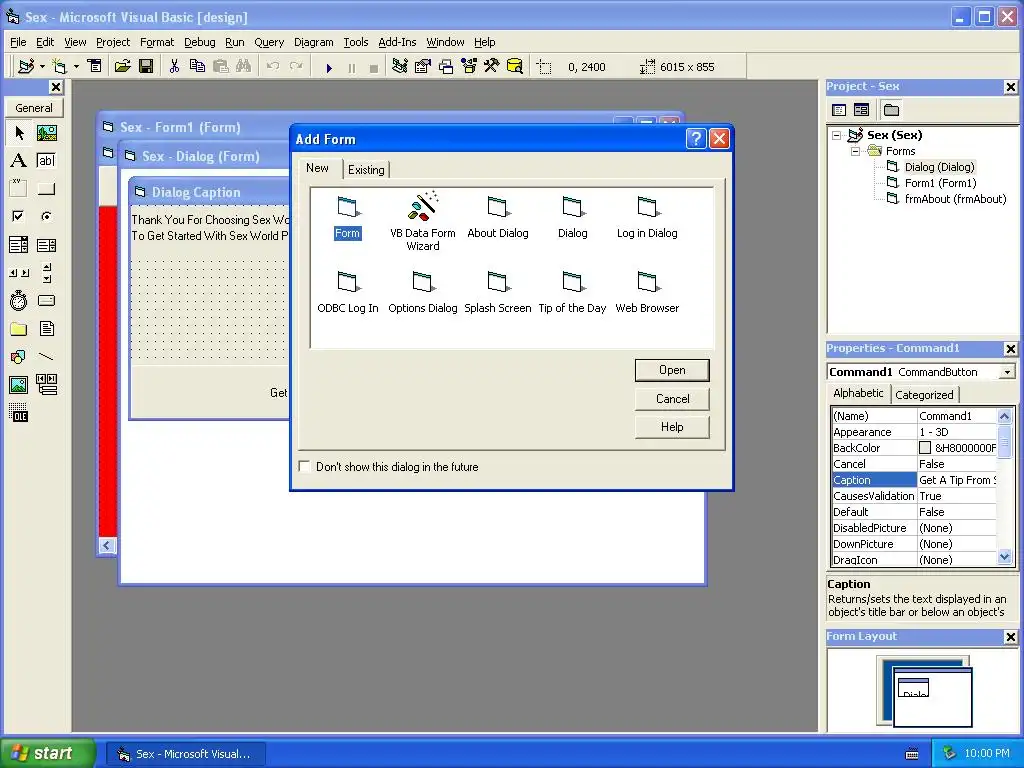Select the Pointer tool in the toolbox
This screenshot has width=1024, height=768.
19,133
